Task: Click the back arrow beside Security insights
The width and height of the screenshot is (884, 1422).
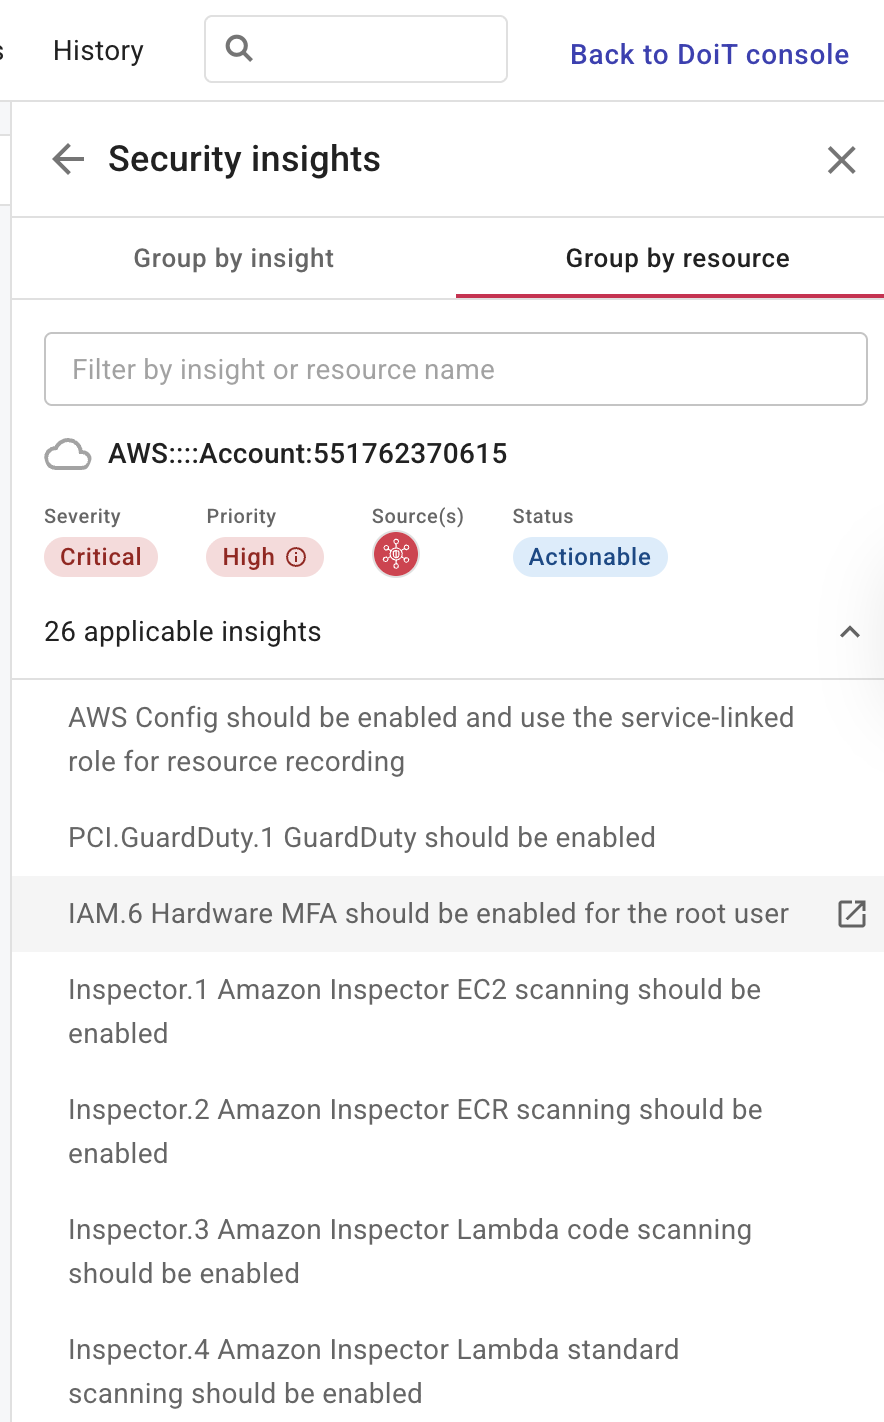Action: coord(66,159)
